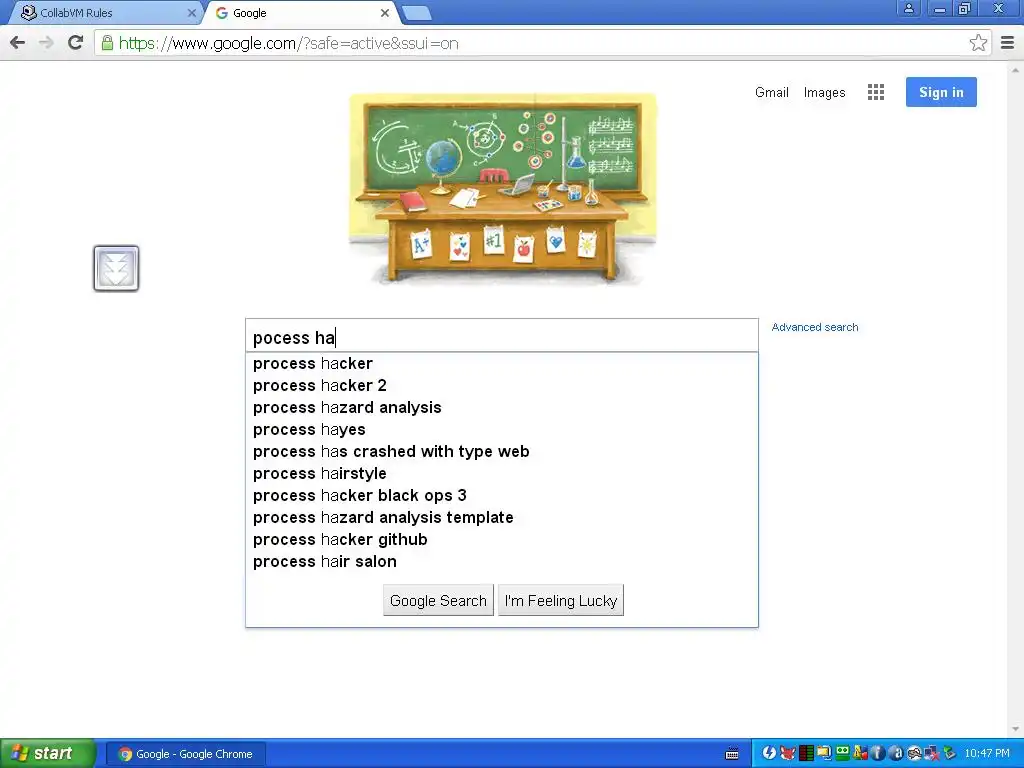Open the Chrome hamburger menu
This screenshot has width=1024, height=768.
[1008, 43]
